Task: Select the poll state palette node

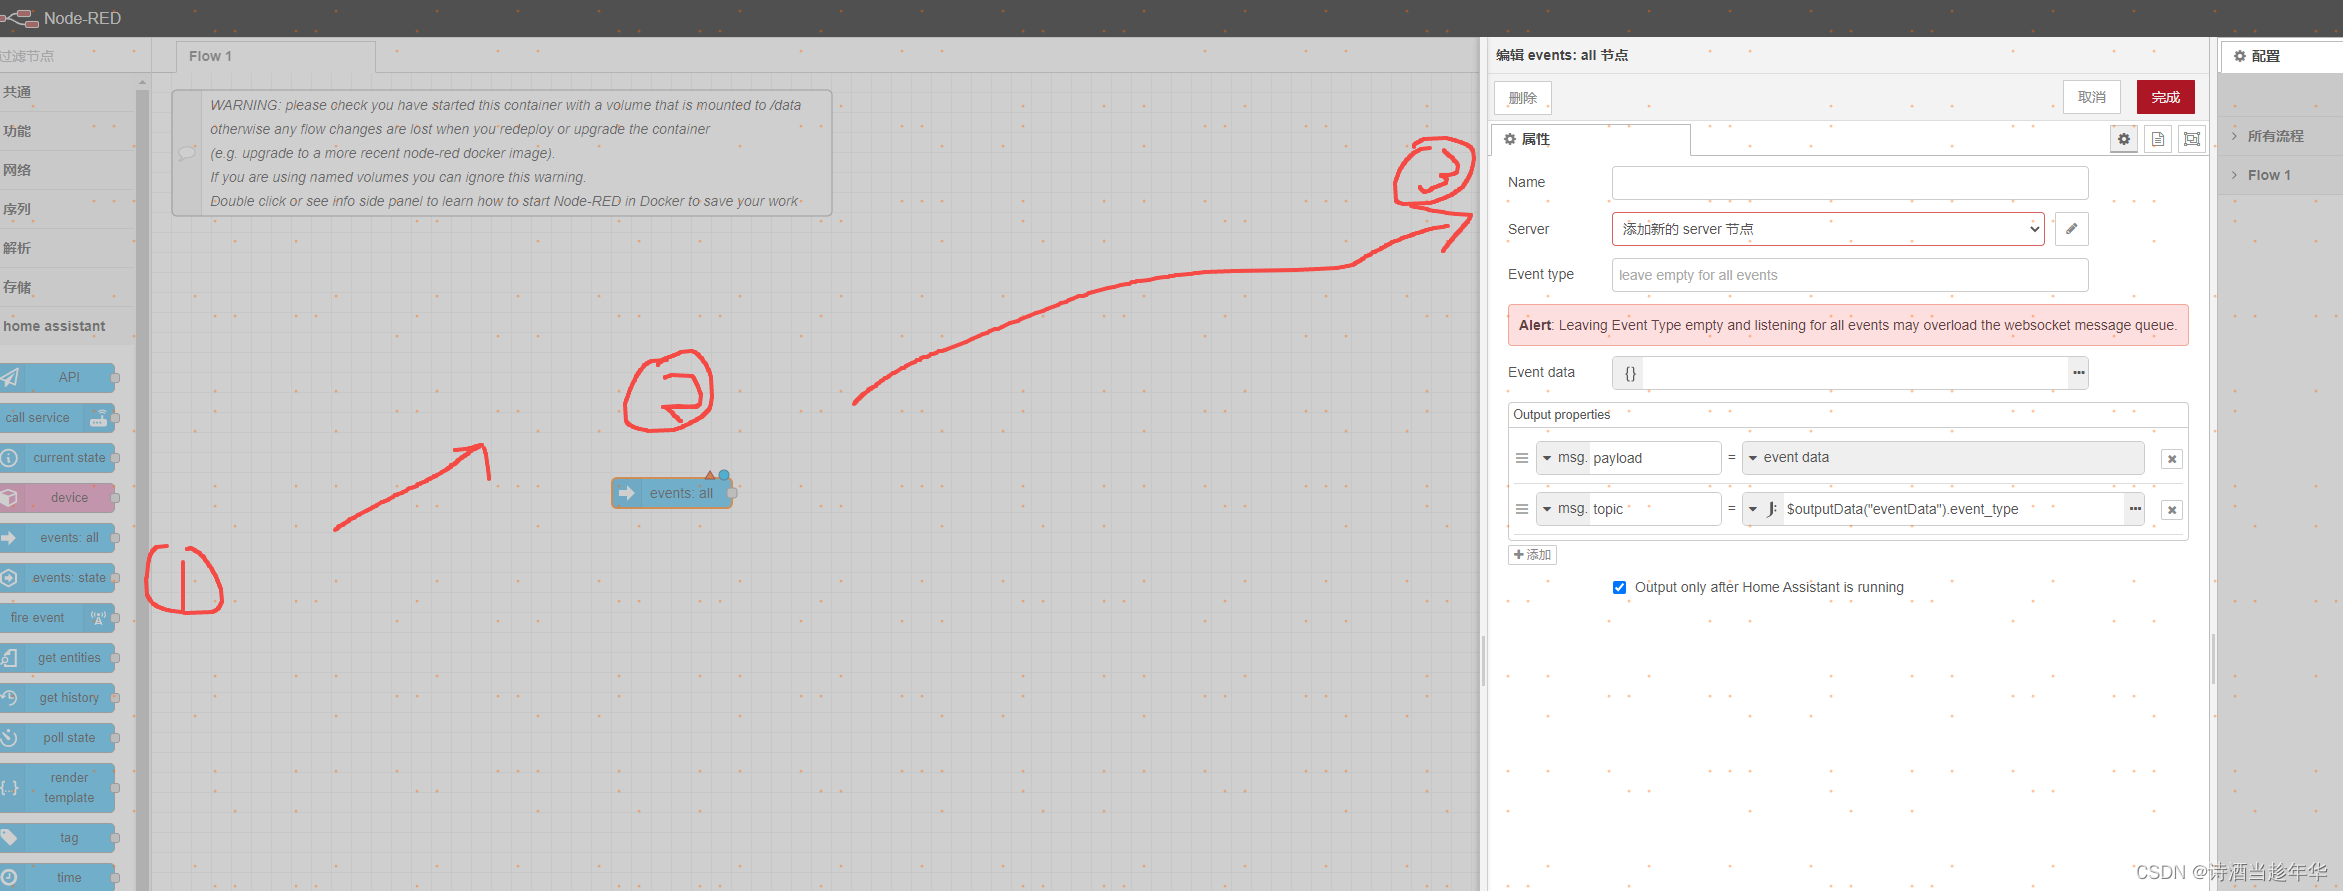Action: click(x=57, y=737)
